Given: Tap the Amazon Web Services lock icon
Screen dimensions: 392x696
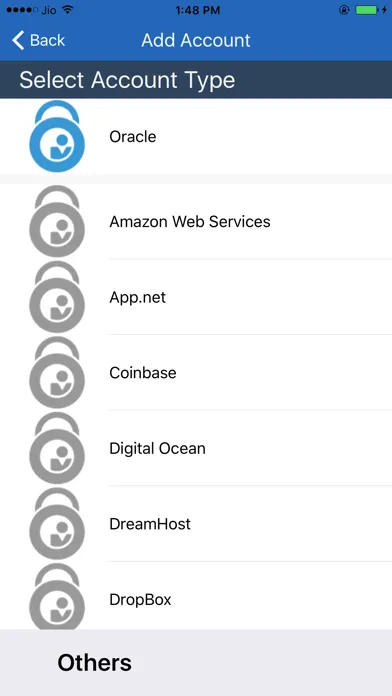Looking at the screenshot, I should pyautogui.click(x=57, y=221).
